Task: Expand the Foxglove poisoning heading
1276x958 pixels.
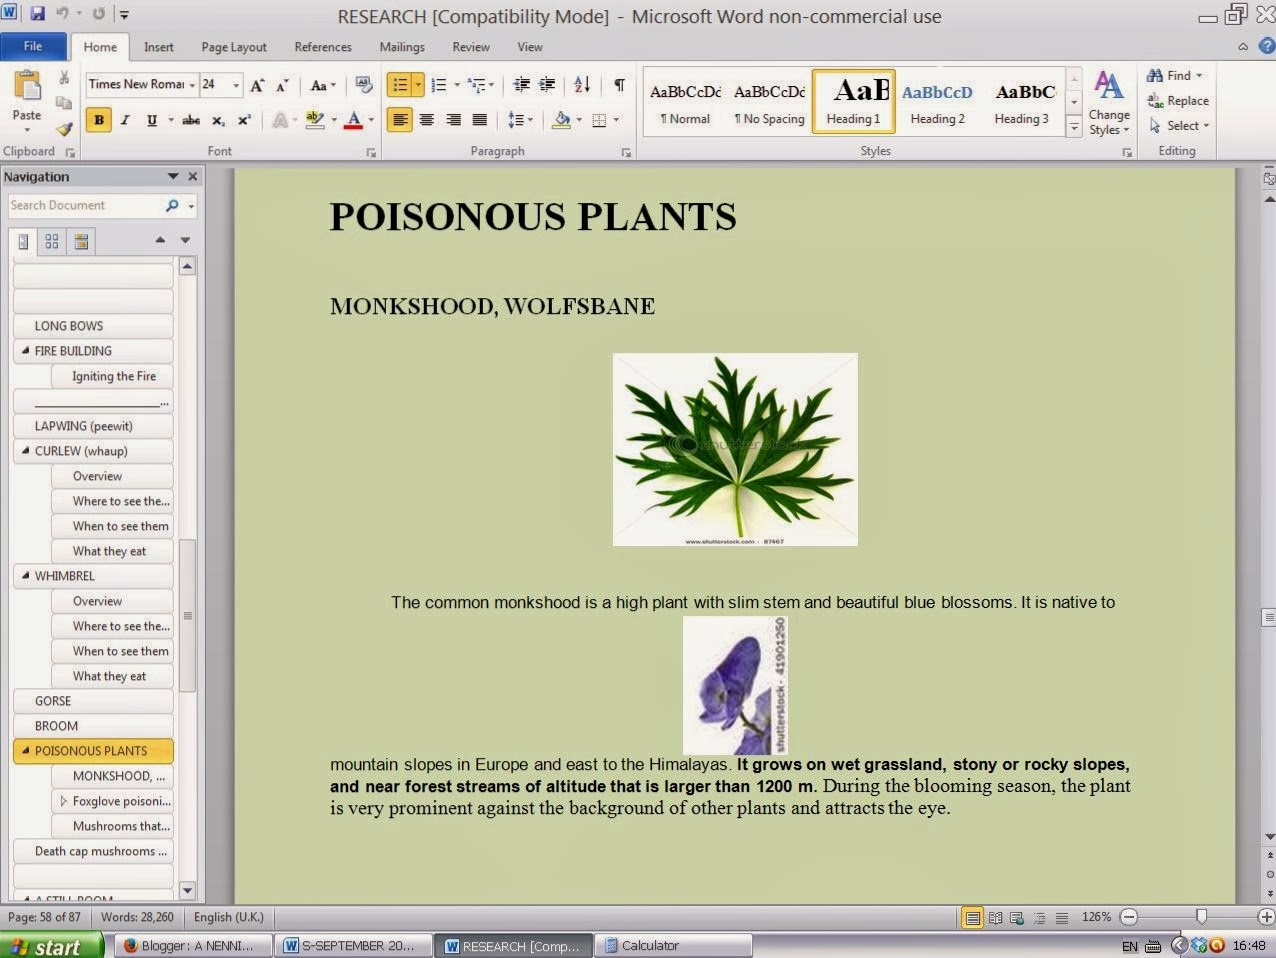Action: click(x=63, y=801)
